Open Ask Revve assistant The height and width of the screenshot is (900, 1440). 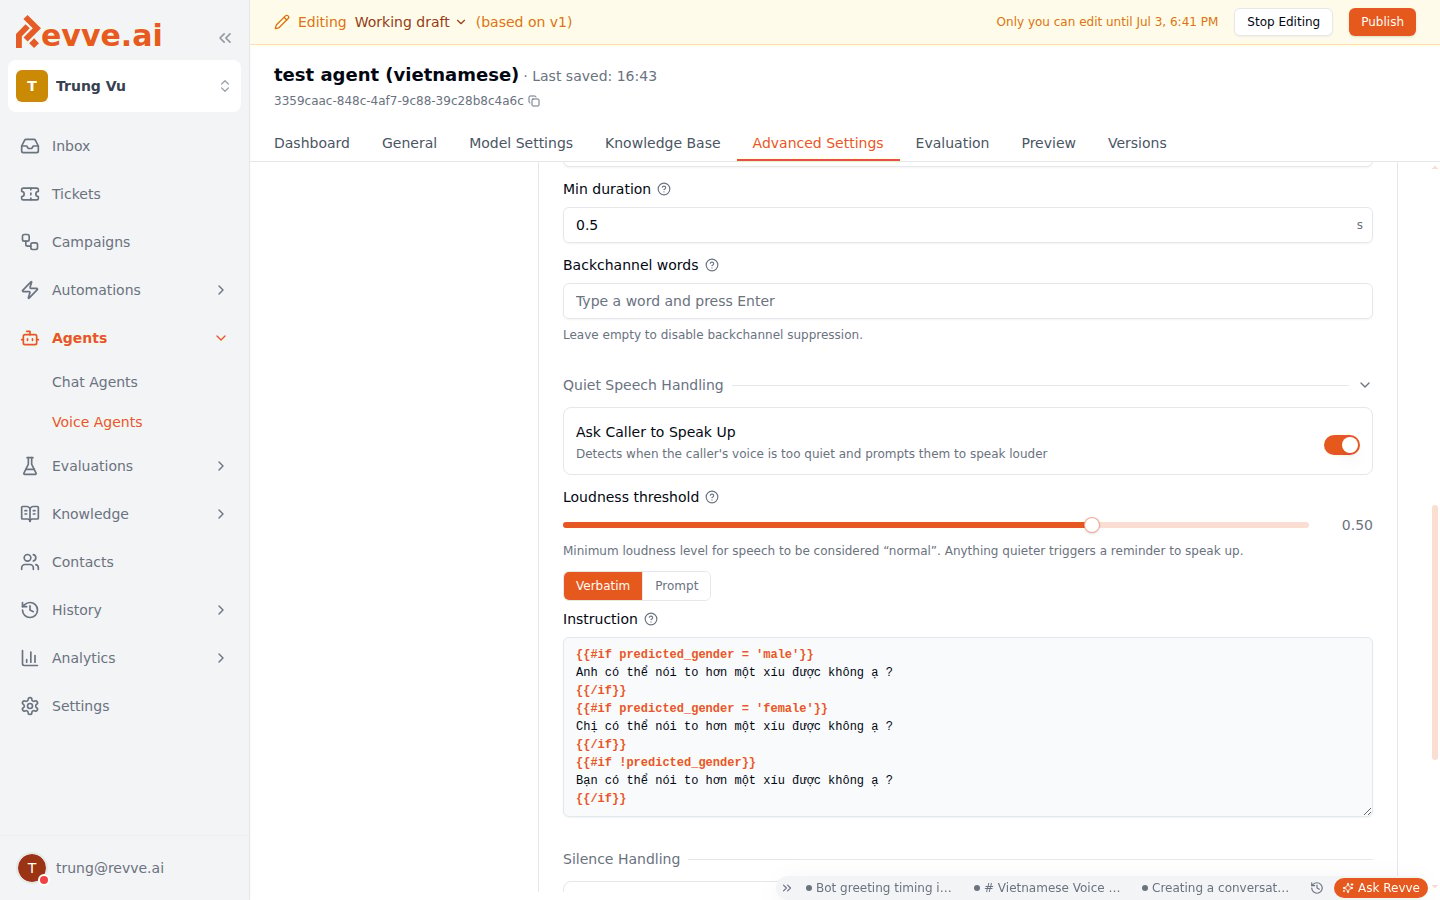coord(1381,888)
